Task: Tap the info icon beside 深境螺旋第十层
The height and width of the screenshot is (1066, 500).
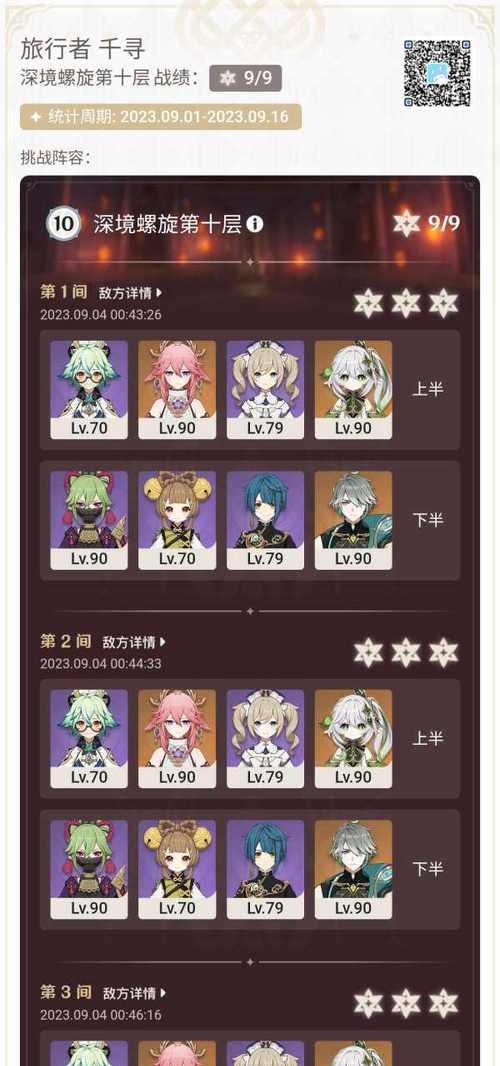Action: (x=254, y=224)
